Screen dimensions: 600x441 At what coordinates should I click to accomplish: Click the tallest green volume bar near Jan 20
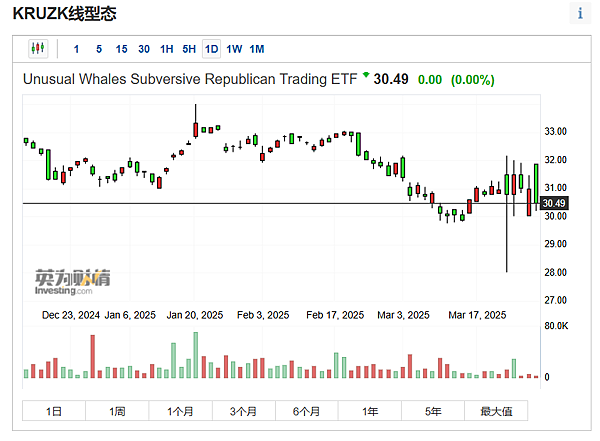tap(196, 355)
